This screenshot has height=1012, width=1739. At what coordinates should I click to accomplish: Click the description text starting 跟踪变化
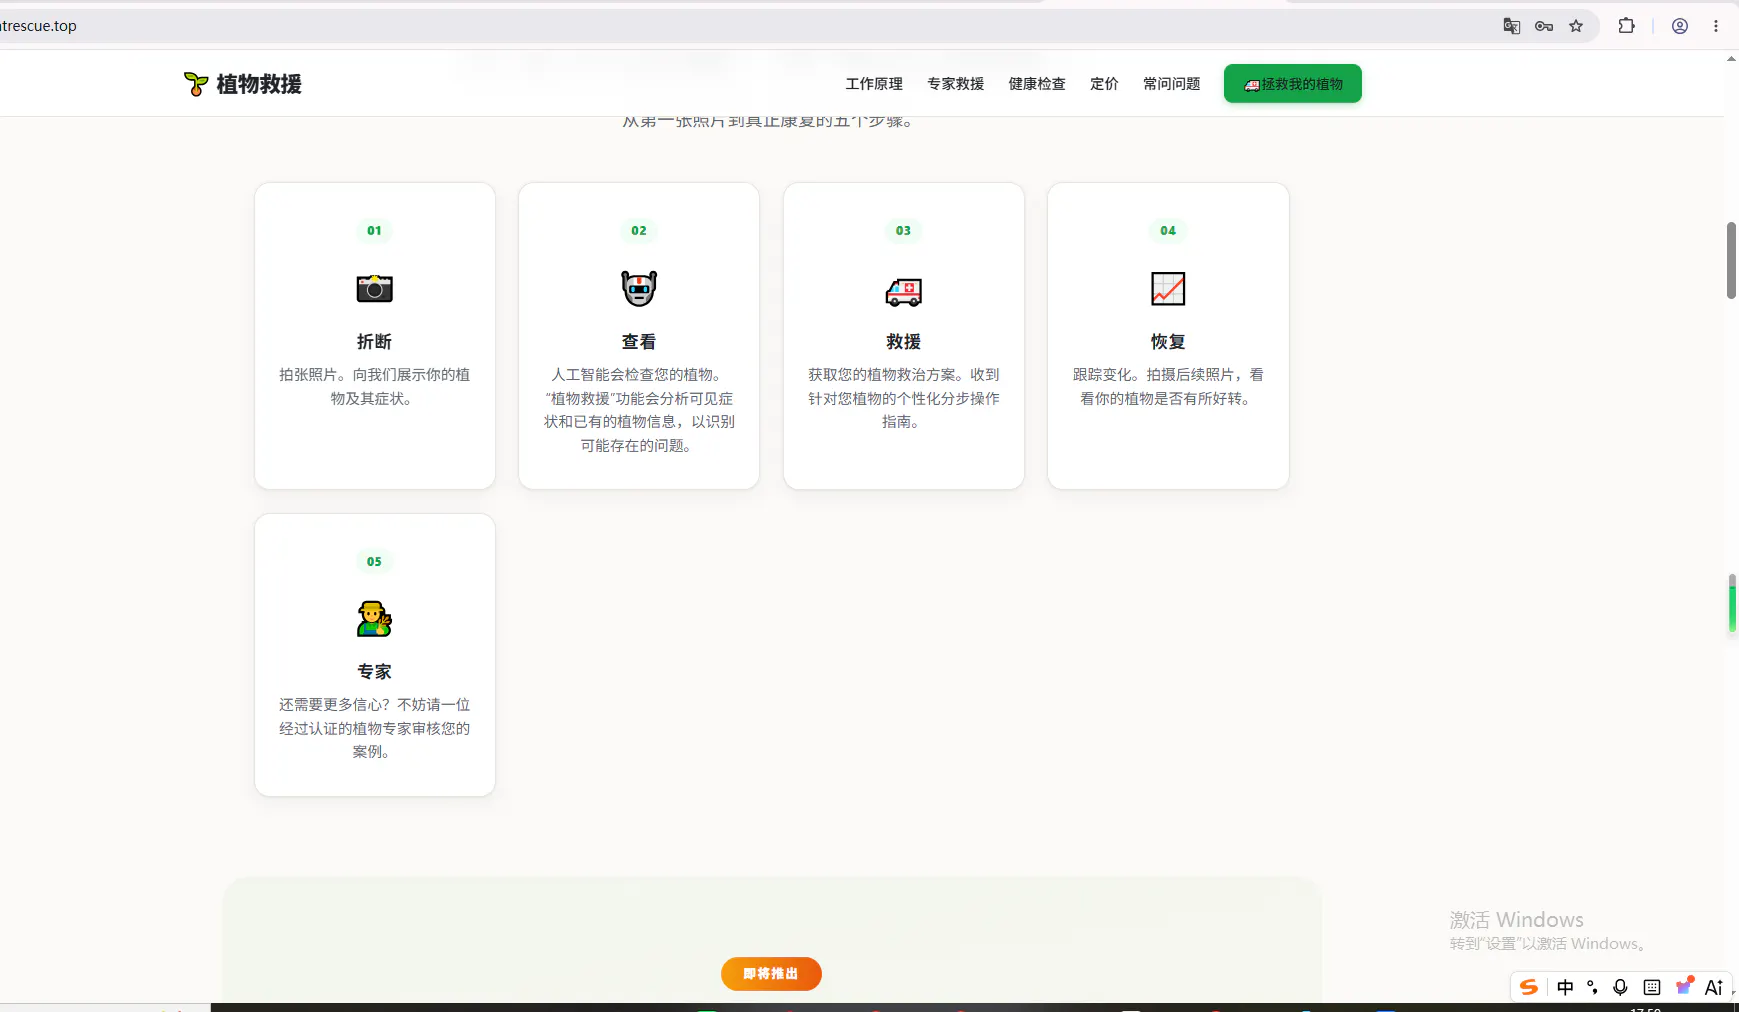coord(1168,387)
